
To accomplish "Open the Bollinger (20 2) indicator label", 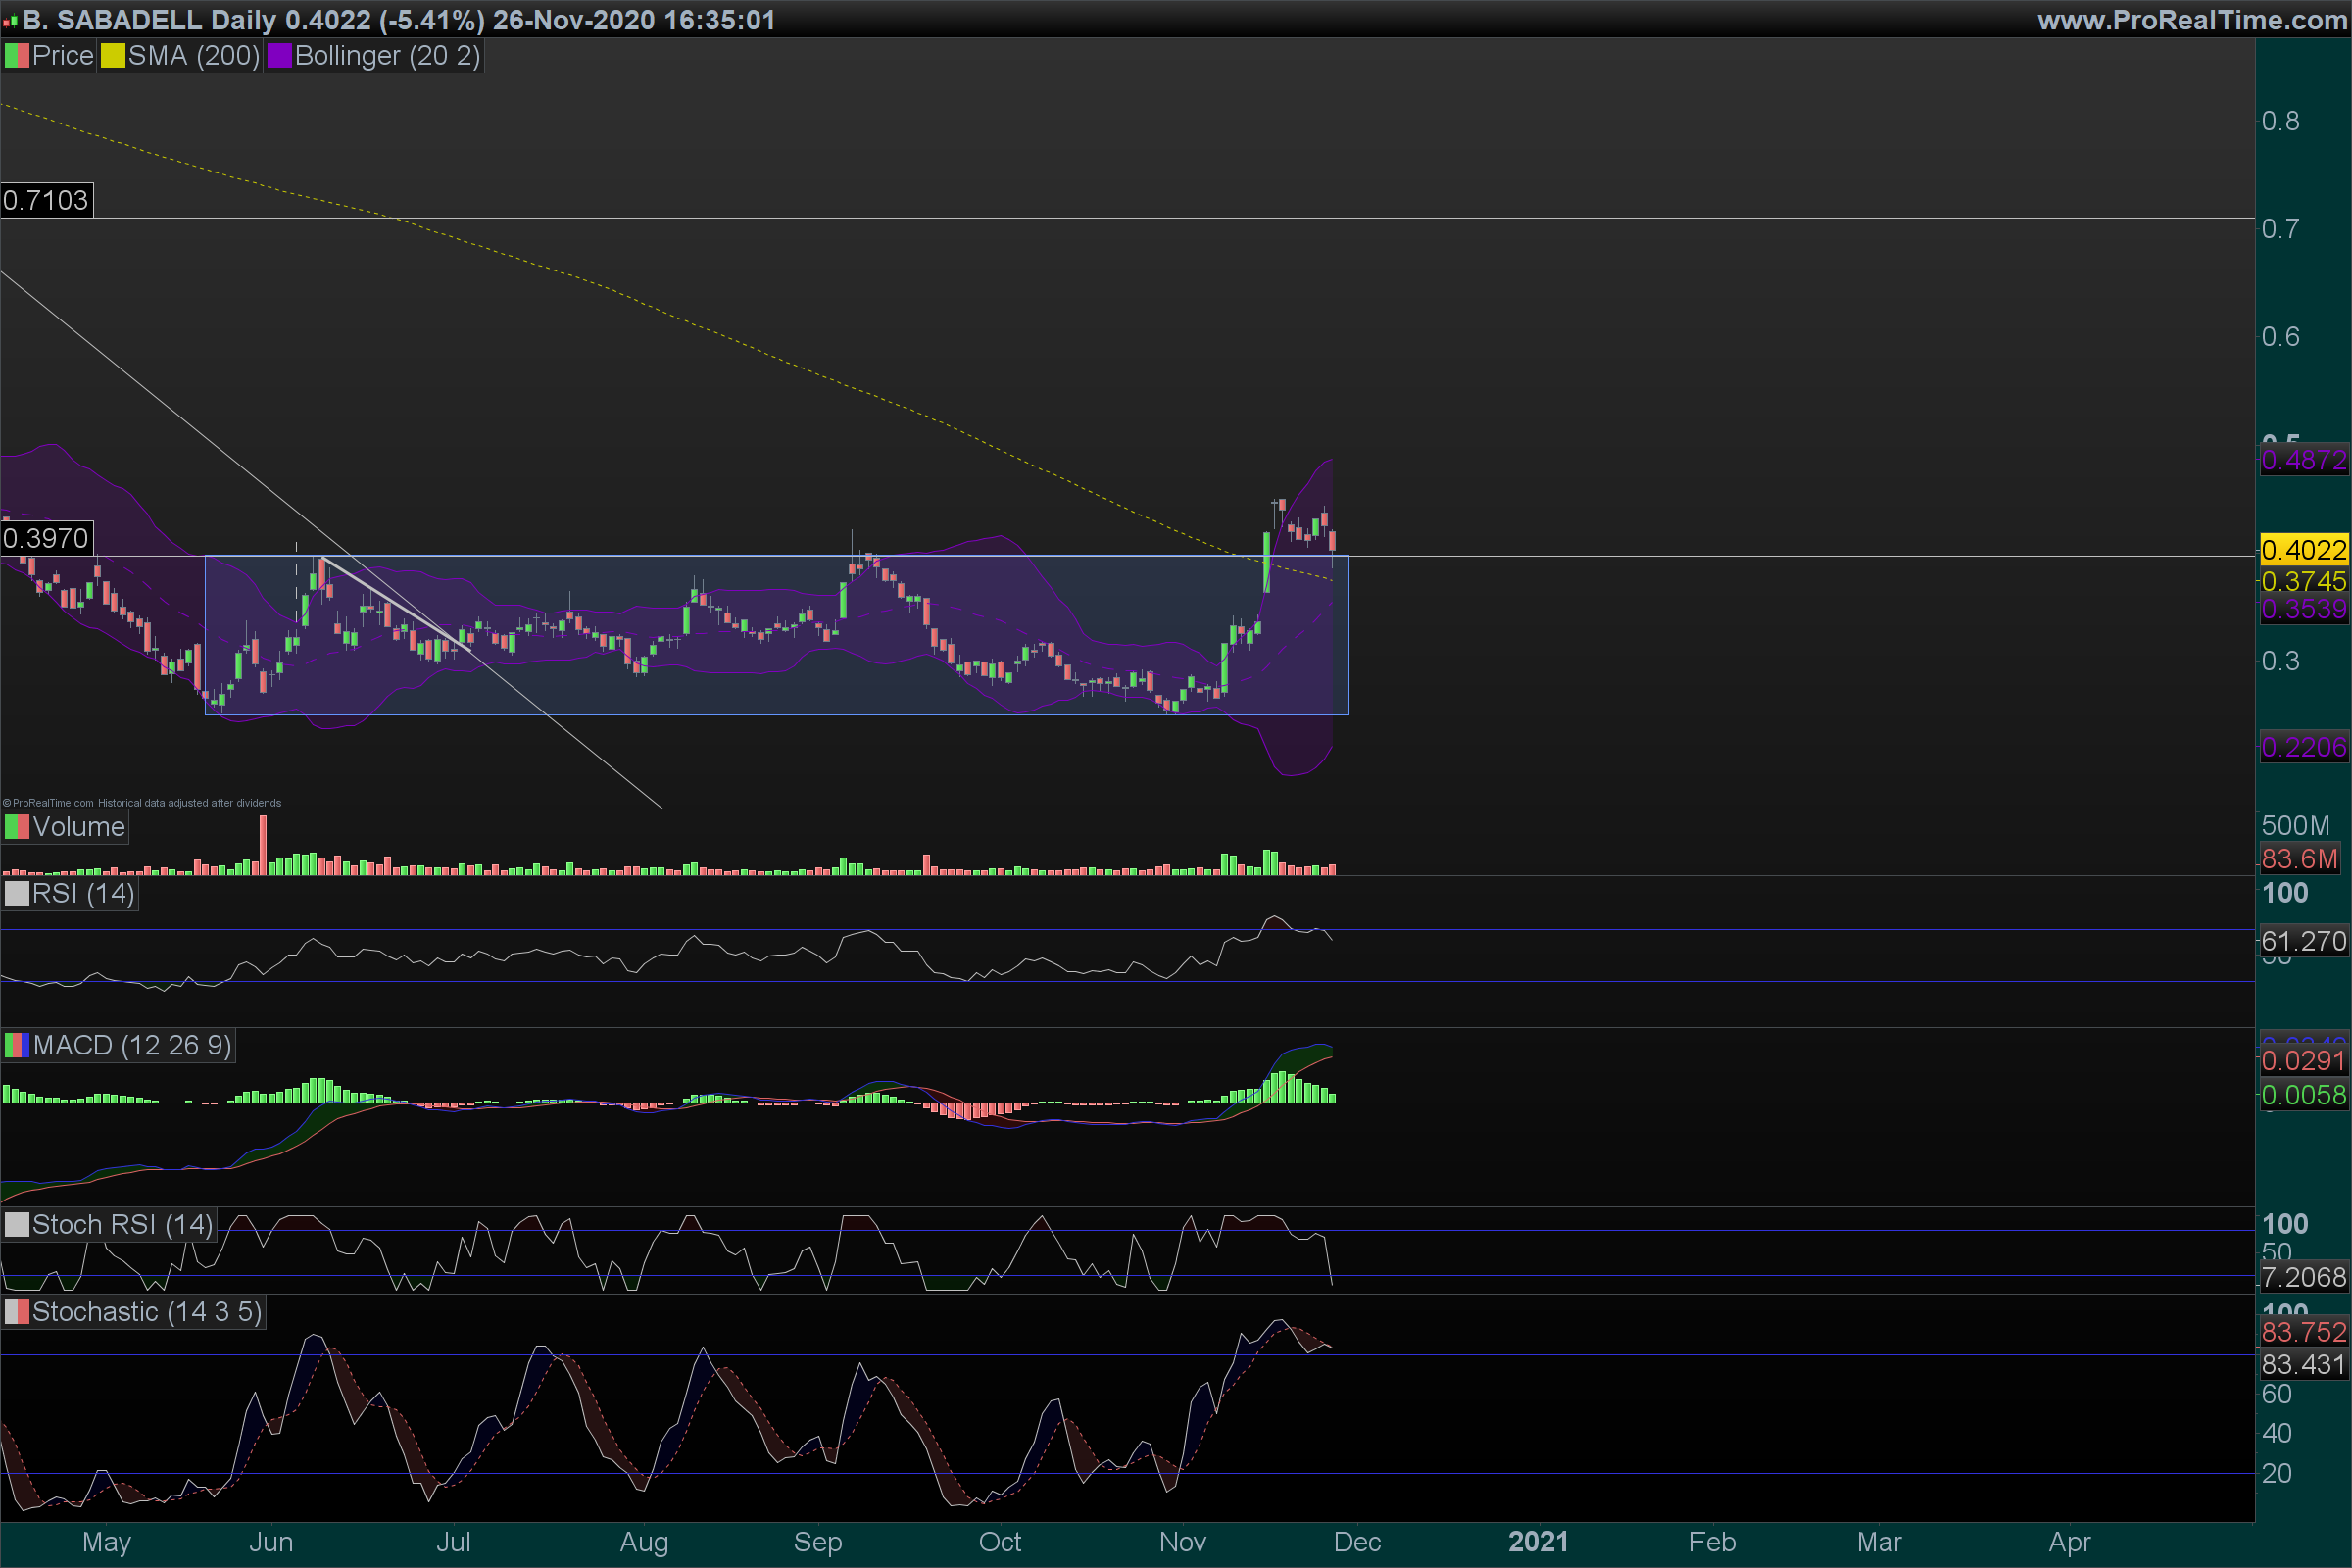I will tap(387, 56).
